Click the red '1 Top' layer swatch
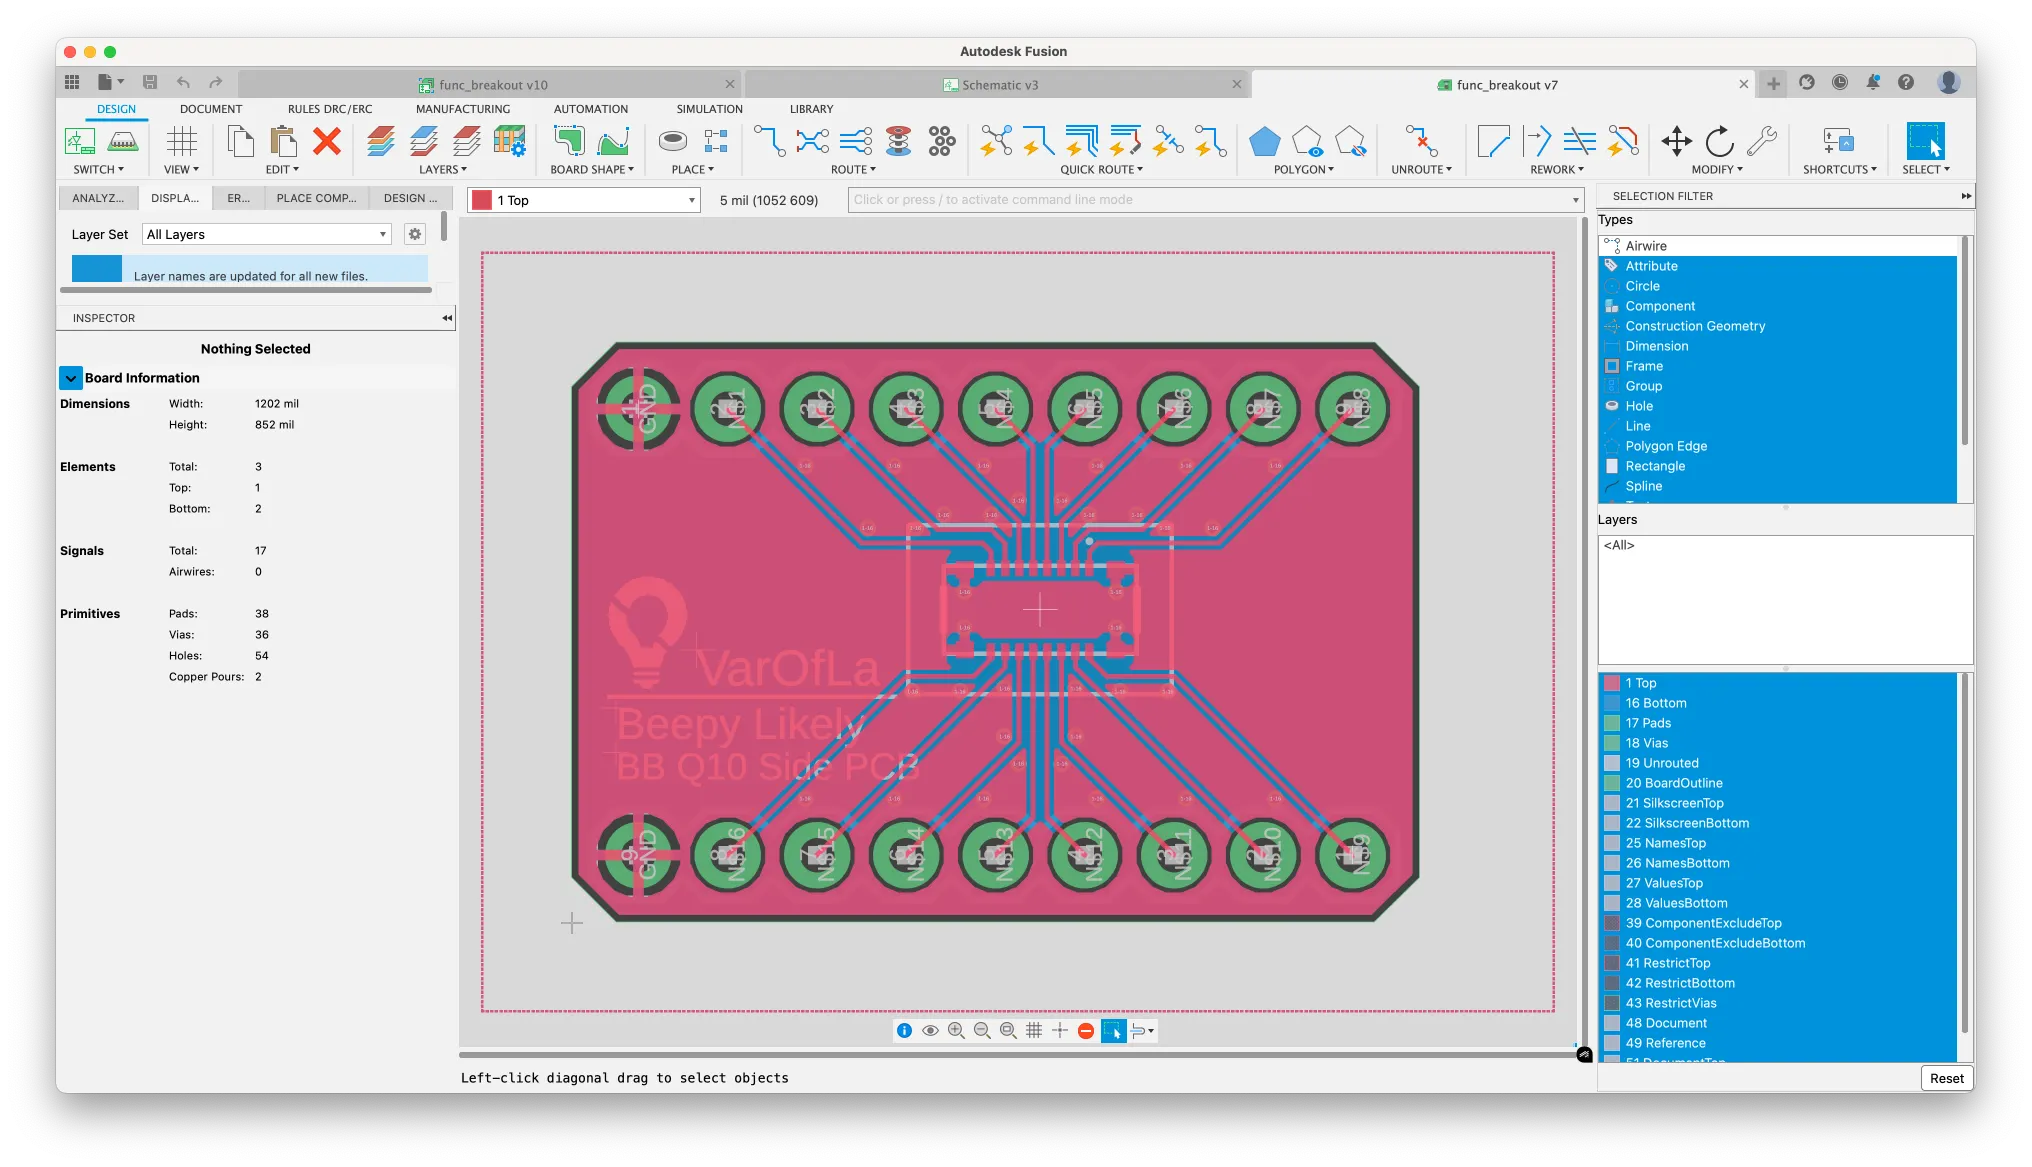Image resolution: width=2032 pixels, height=1167 pixels. [x=482, y=200]
